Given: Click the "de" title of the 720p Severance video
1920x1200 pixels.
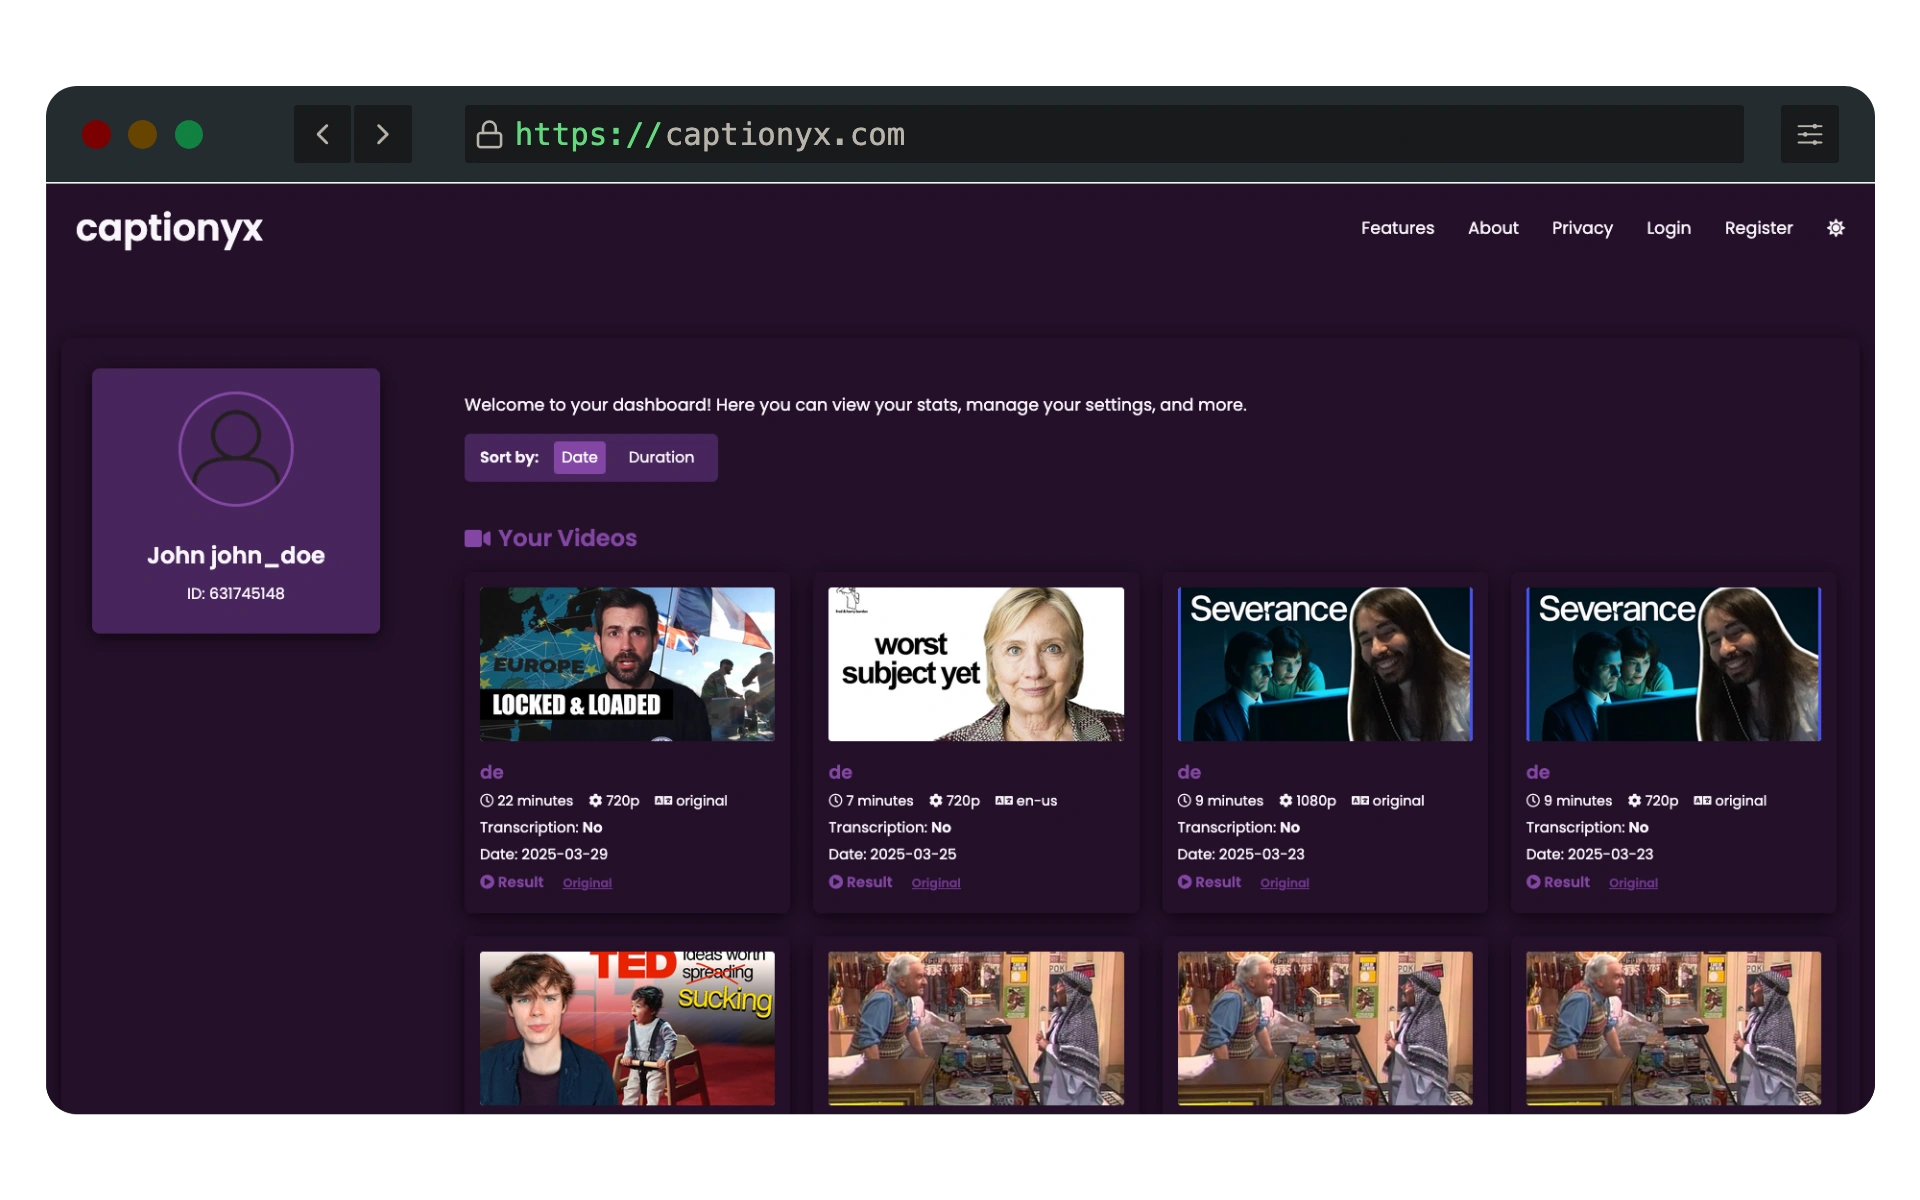Looking at the screenshot, I should point(1538,772).
